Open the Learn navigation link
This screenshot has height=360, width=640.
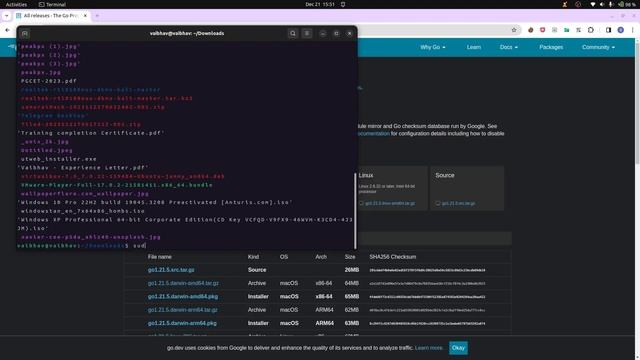pyautogui.click(x=473, y=47)
